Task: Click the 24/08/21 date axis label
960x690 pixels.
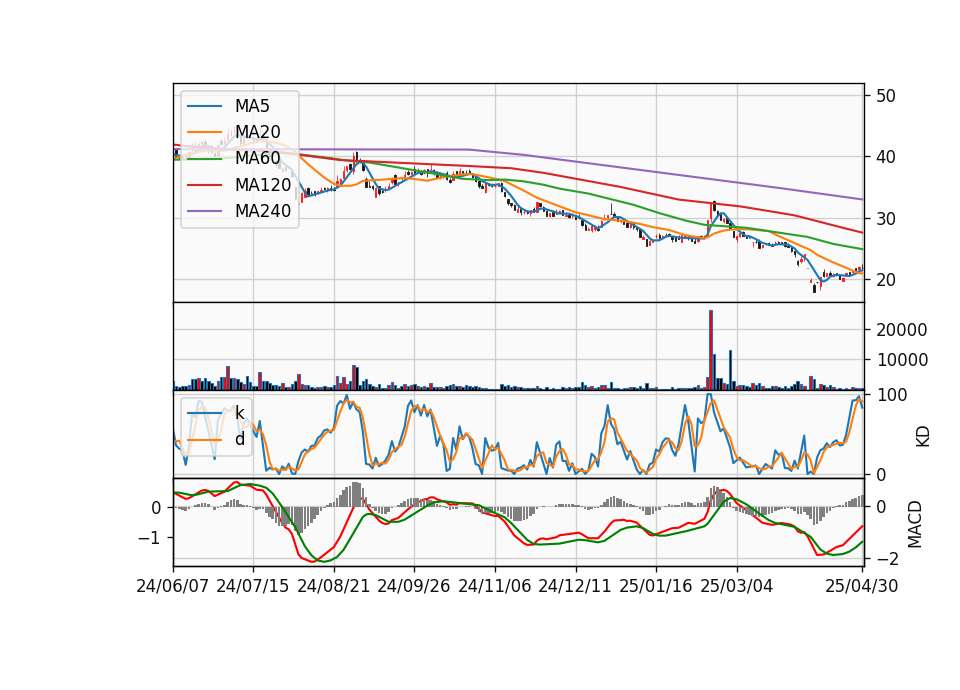Action: (x=334, y=586)
